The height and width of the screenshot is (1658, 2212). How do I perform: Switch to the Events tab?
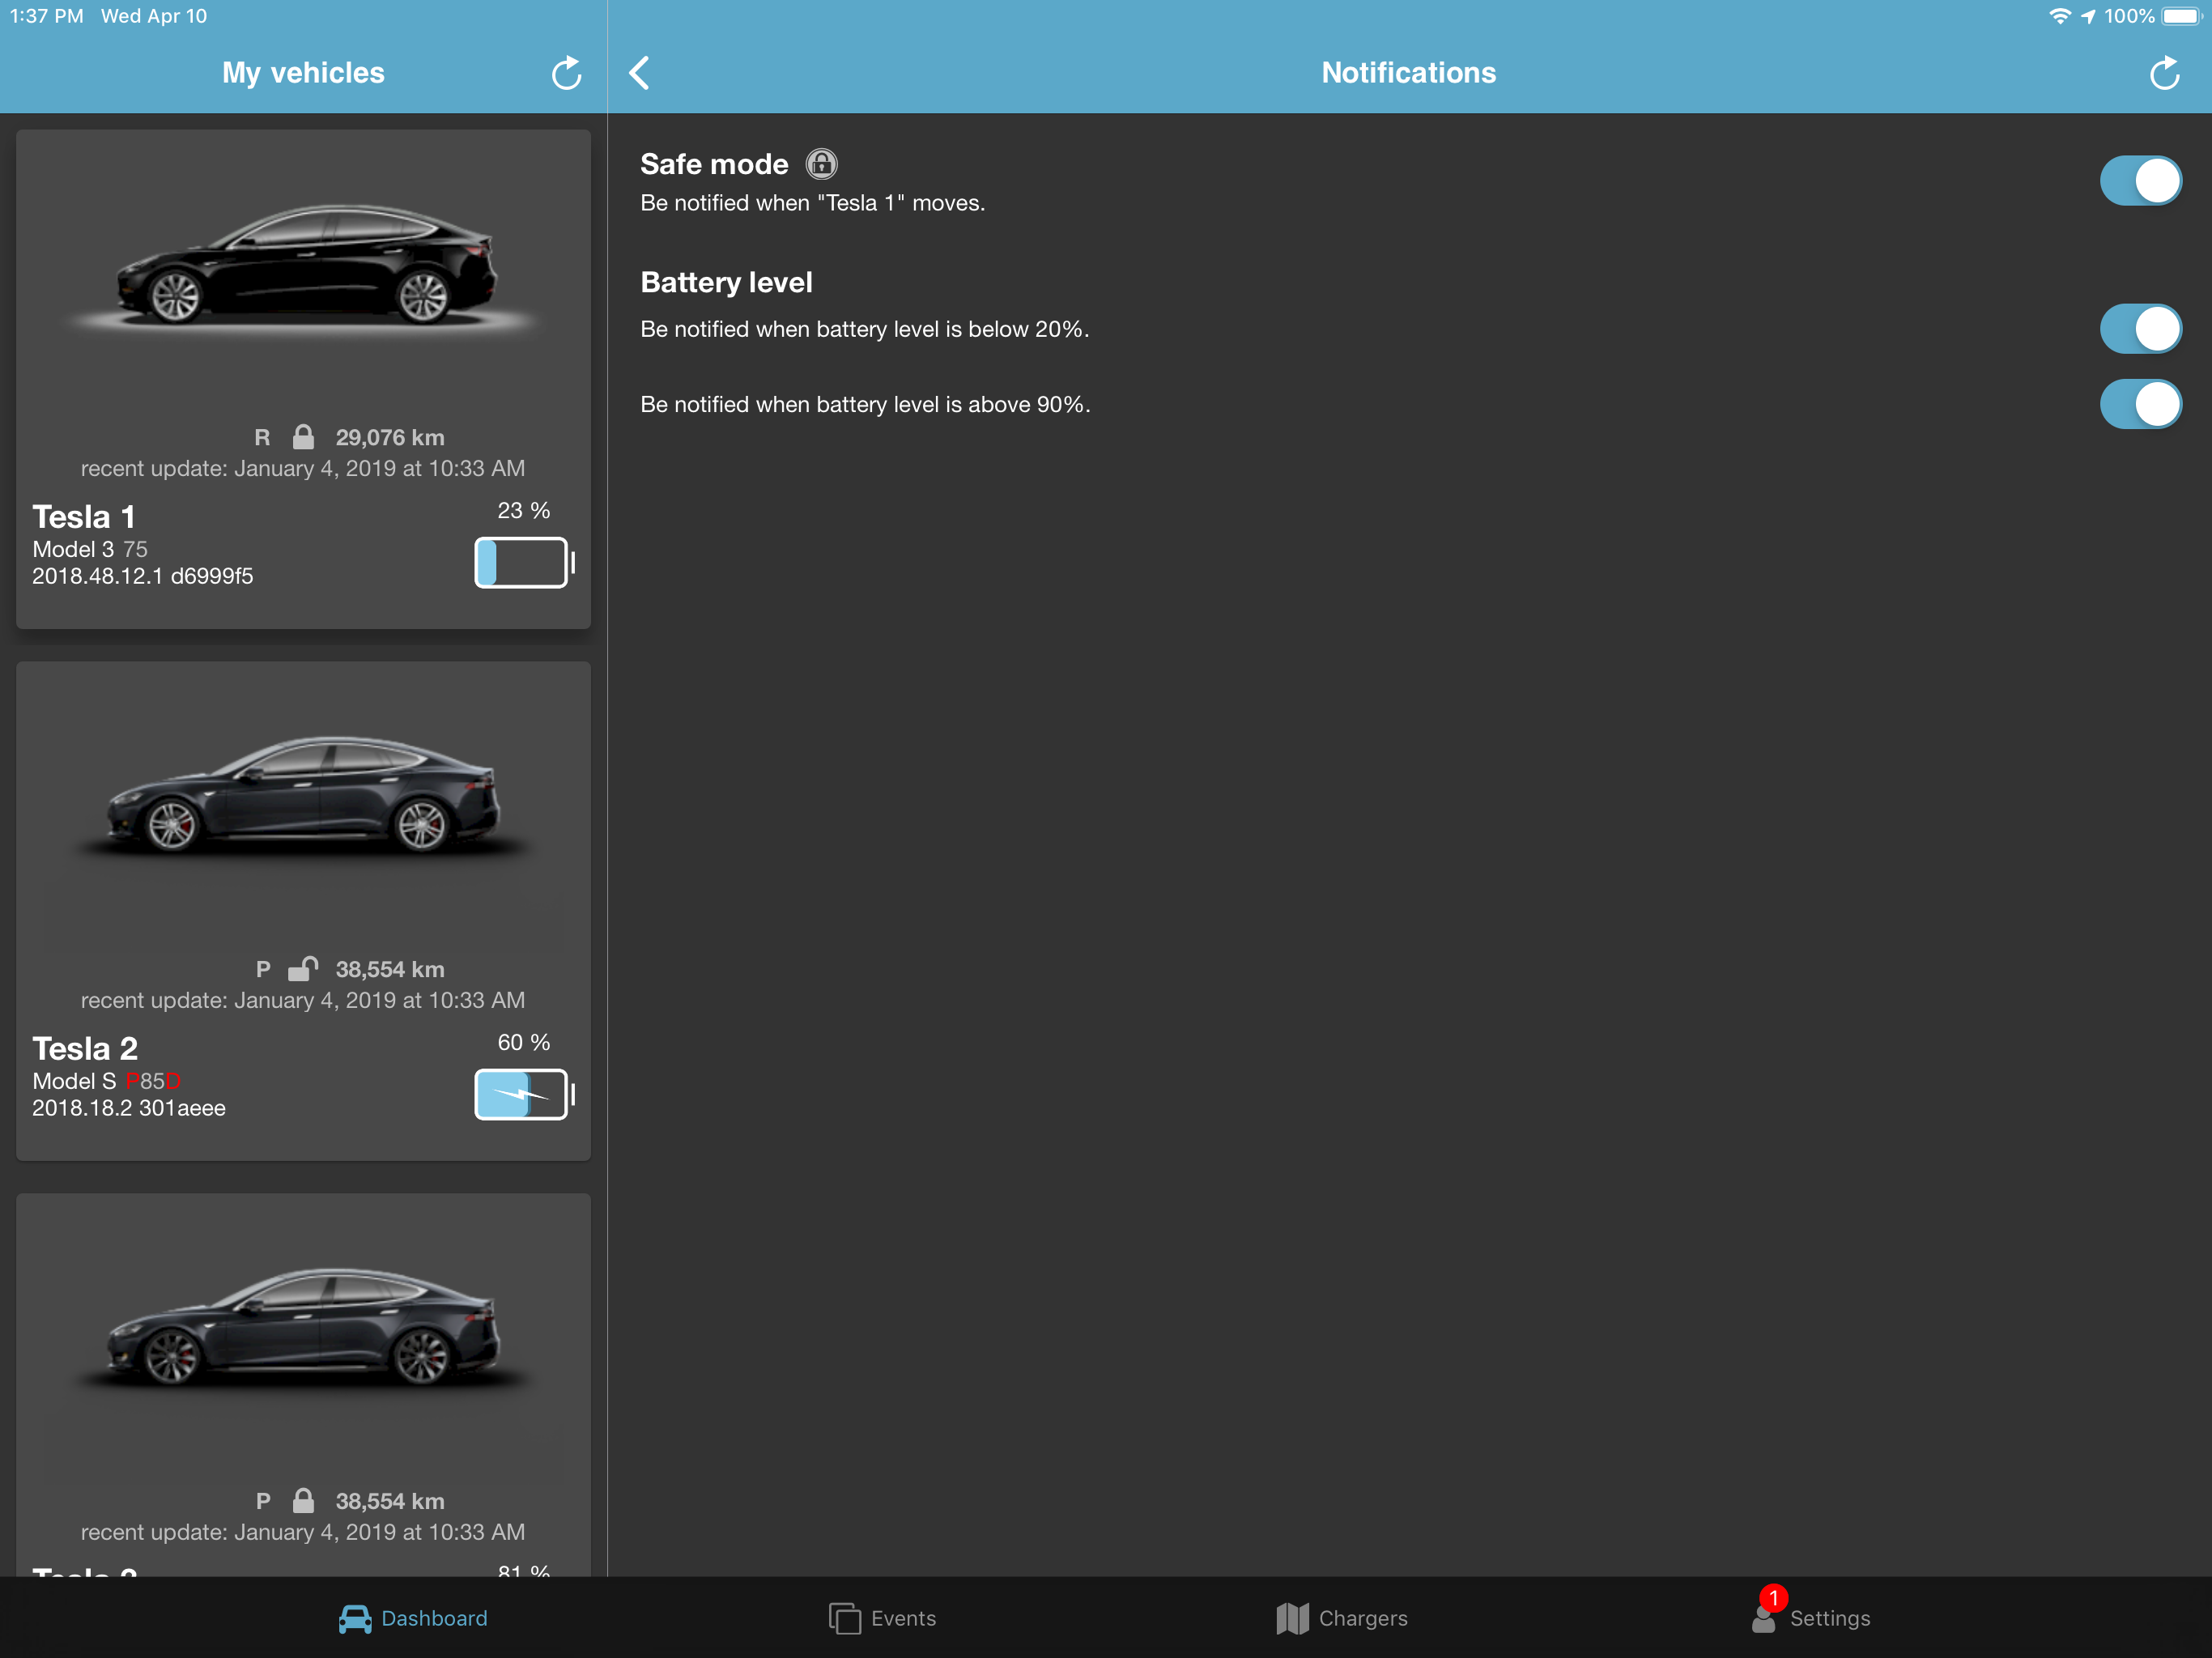882,1618
